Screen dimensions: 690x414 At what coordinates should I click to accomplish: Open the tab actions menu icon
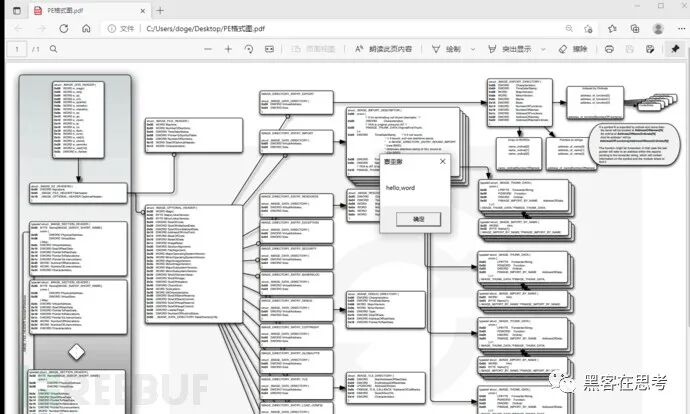point(17,10)
